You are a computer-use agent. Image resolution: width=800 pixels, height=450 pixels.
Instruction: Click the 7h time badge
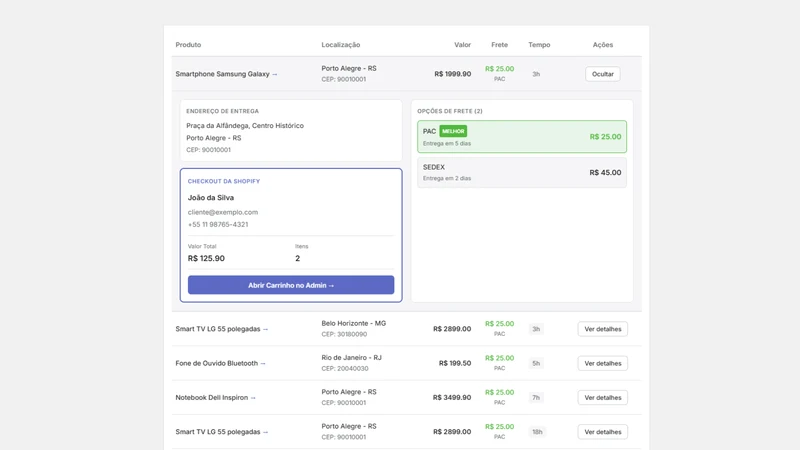[536, 397]
